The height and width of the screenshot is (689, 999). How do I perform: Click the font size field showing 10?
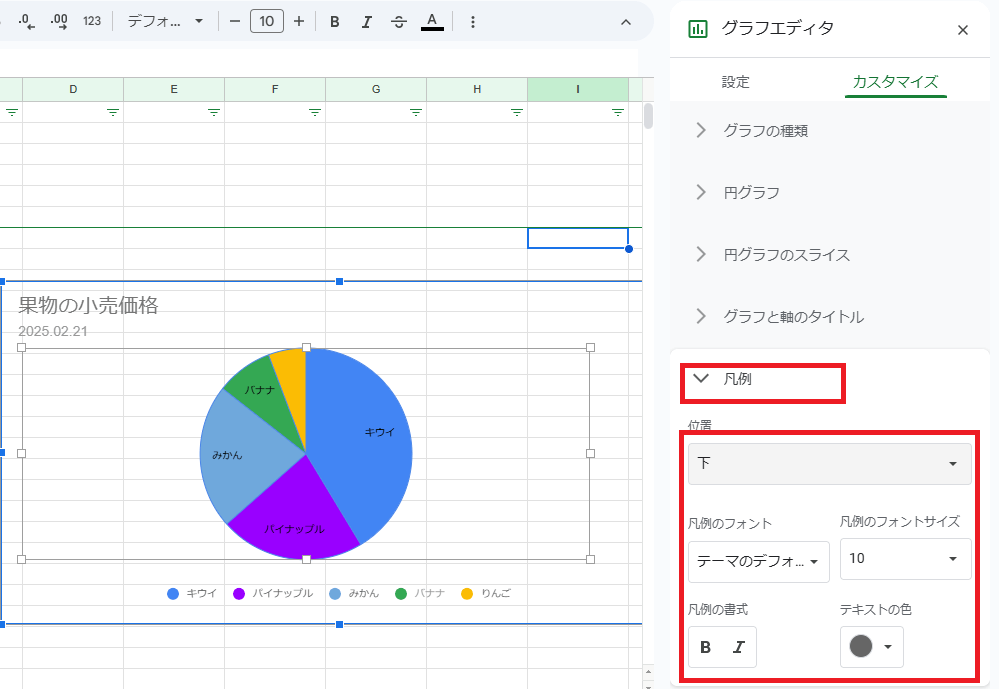[x=266, y=22]
